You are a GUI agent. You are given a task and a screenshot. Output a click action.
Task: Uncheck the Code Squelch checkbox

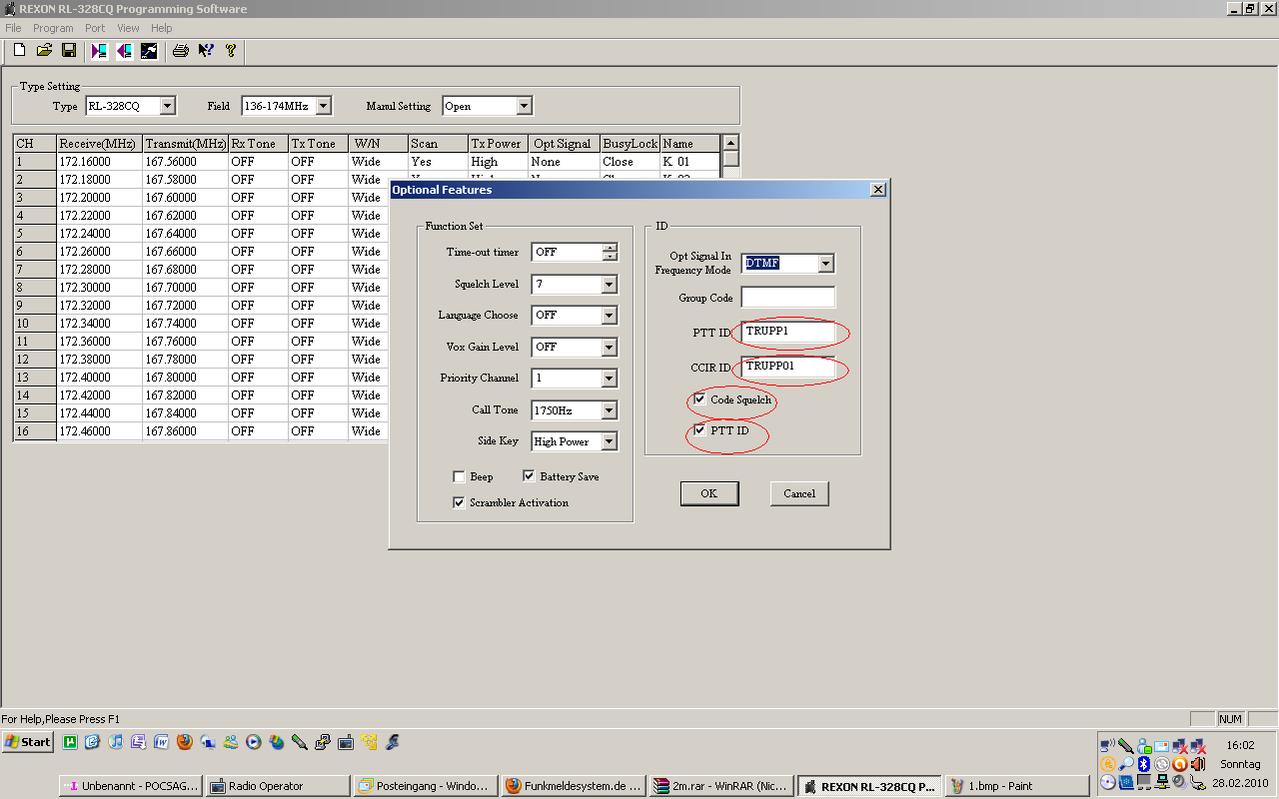tap(700, 399)
